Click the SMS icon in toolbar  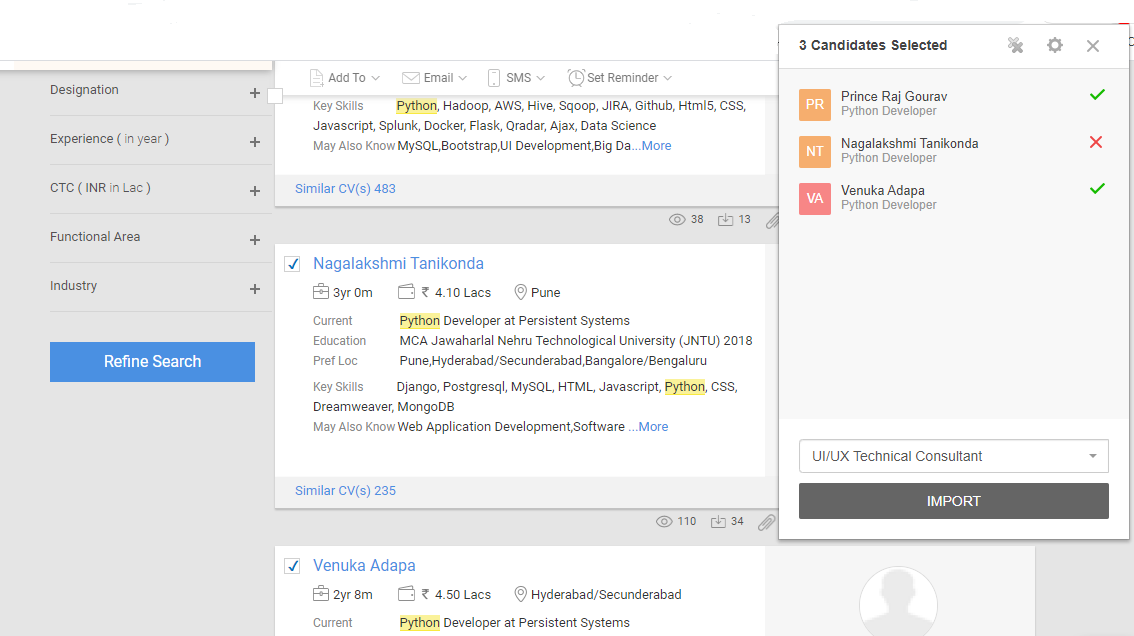pyautogui.click(x=492, y=77)
